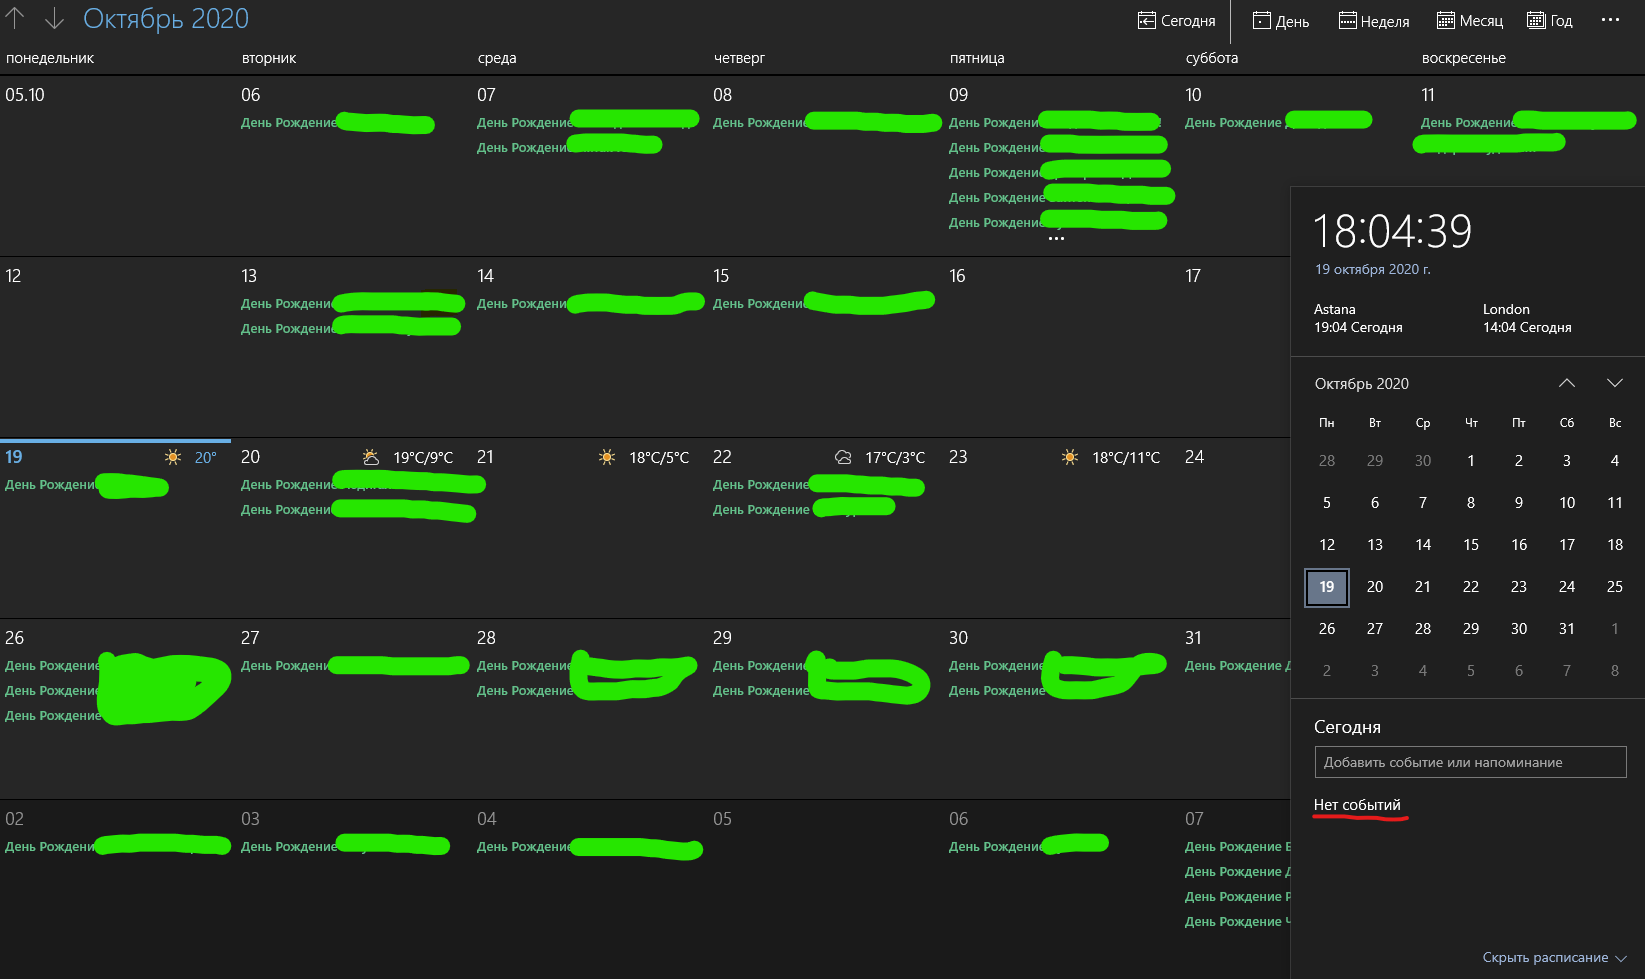Open first birthday event on day 13
The height and width of the screenshot is (979, 1645).
[x=352, y=304]
